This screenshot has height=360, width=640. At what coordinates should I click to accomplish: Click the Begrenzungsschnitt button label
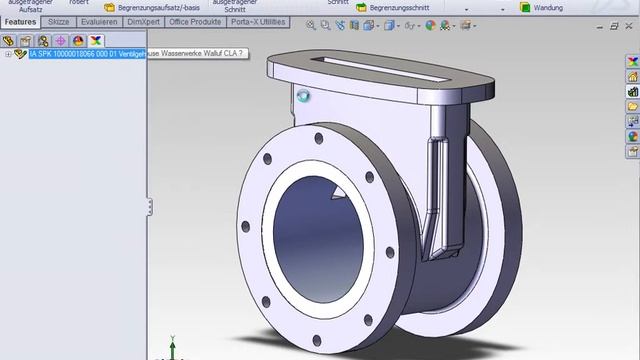coord(399,8)
